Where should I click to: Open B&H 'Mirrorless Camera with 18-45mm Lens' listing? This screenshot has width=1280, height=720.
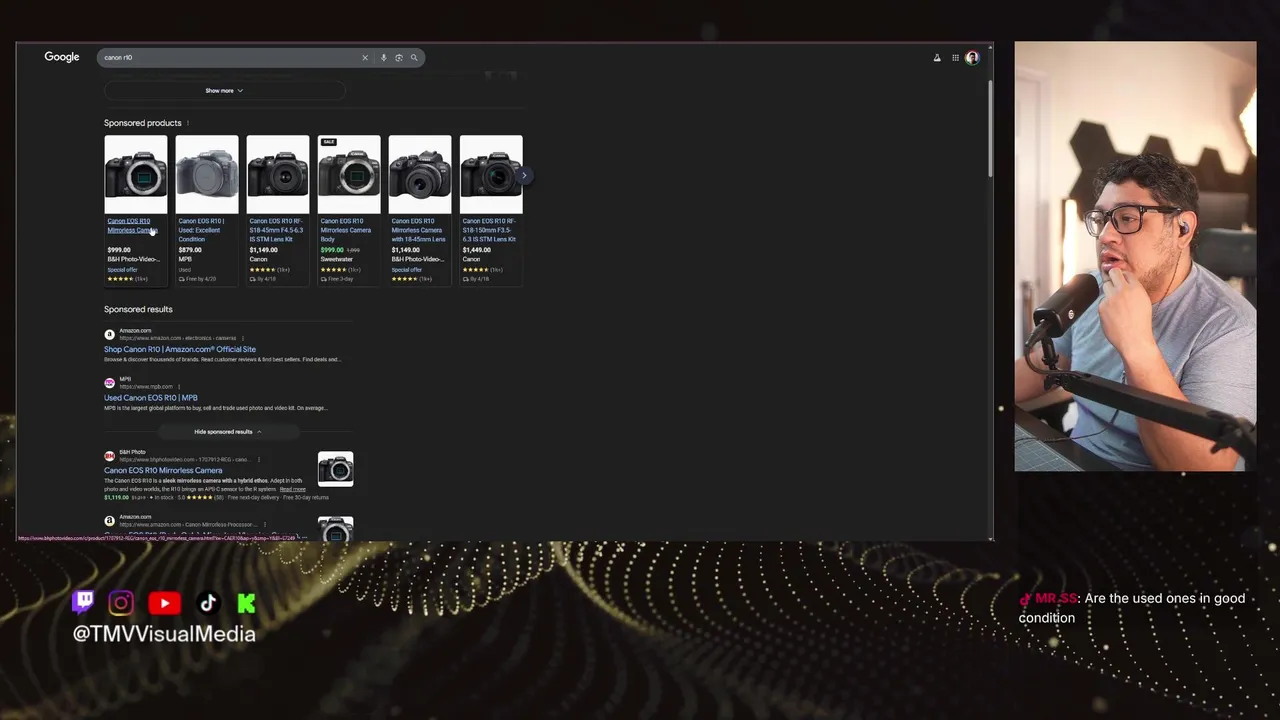418,230
